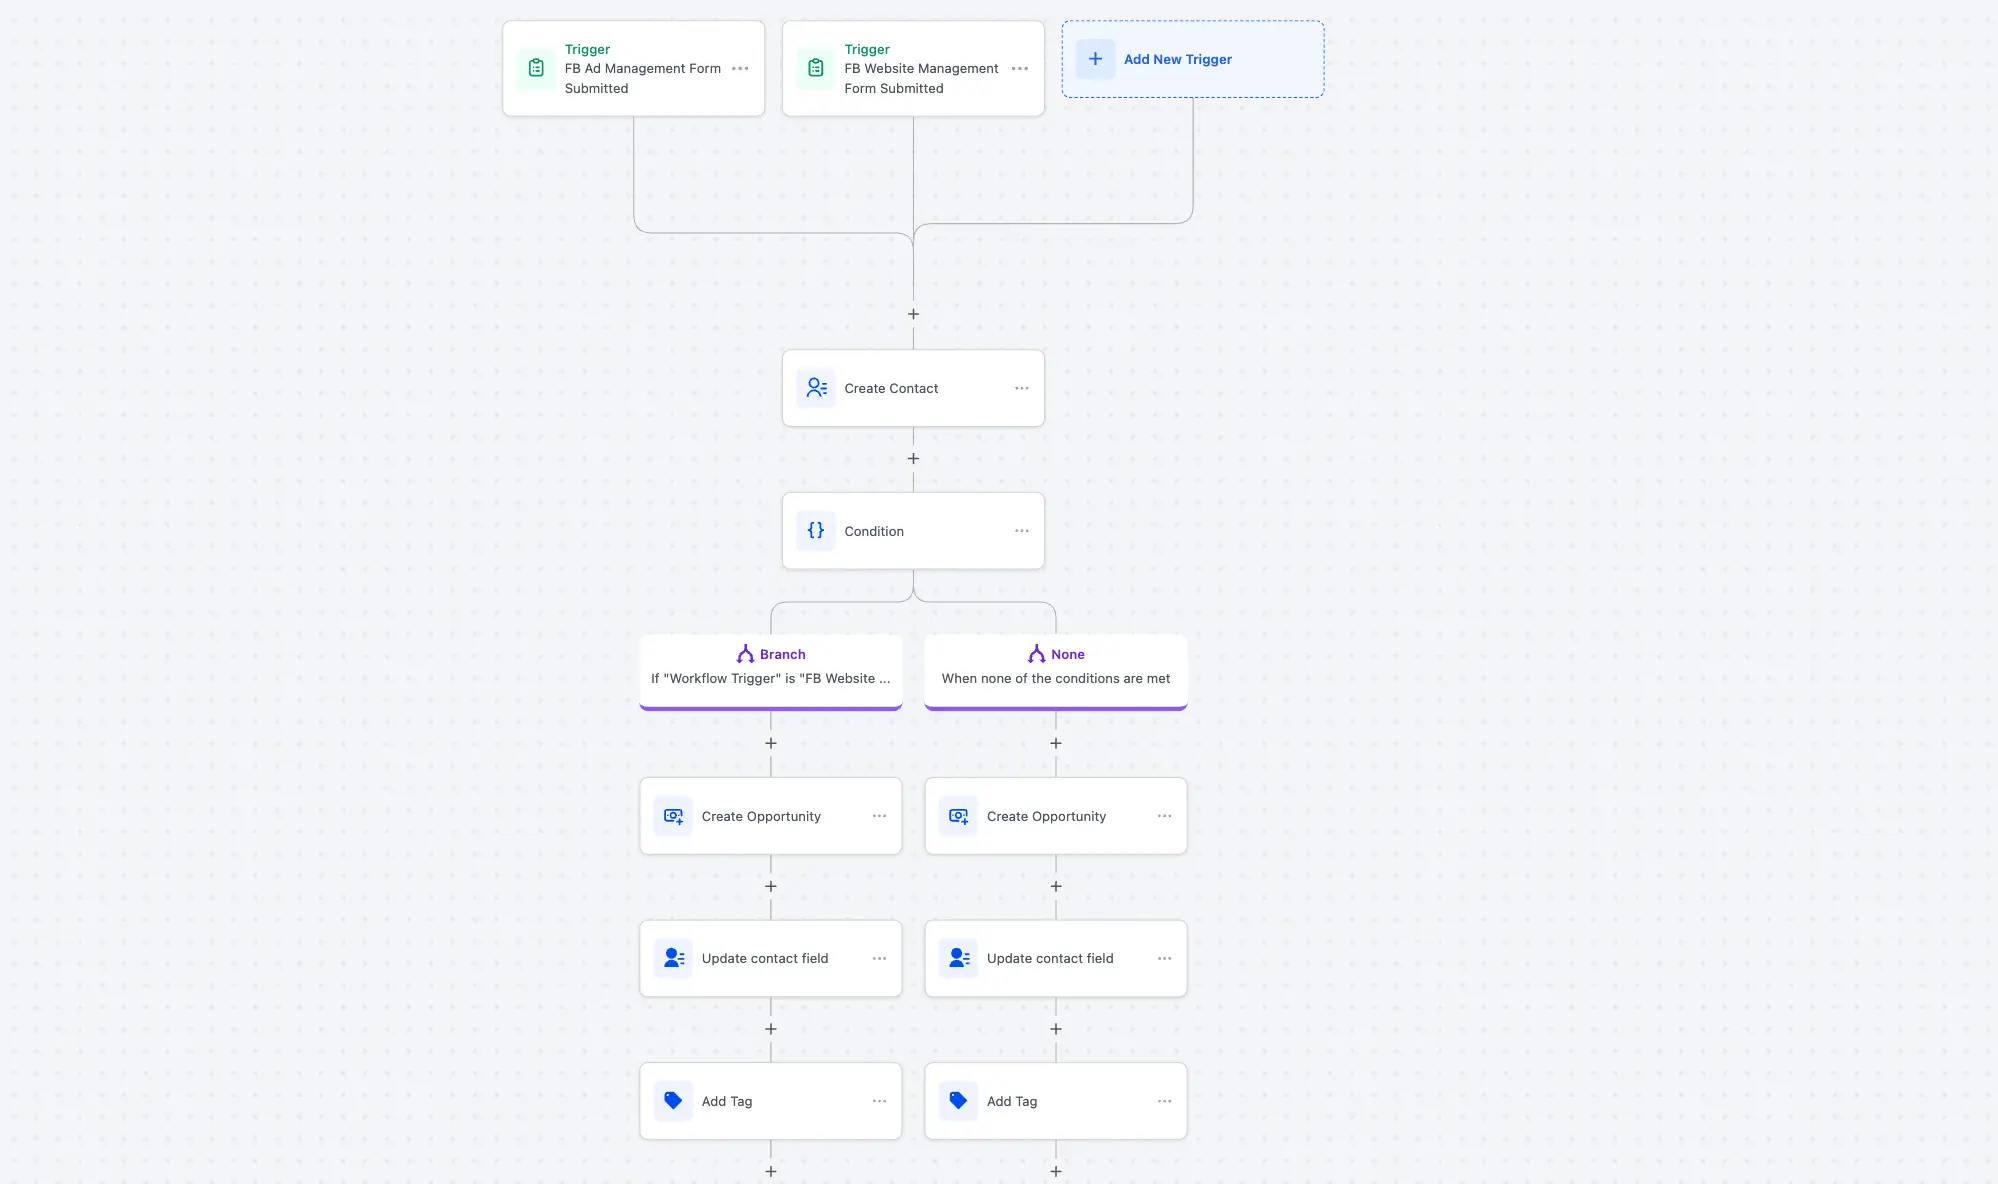Click the Update contact field icon on the left branch
Viewport: 1998px width, 1184px height.
pyautogui.click(x=672, y=958)
